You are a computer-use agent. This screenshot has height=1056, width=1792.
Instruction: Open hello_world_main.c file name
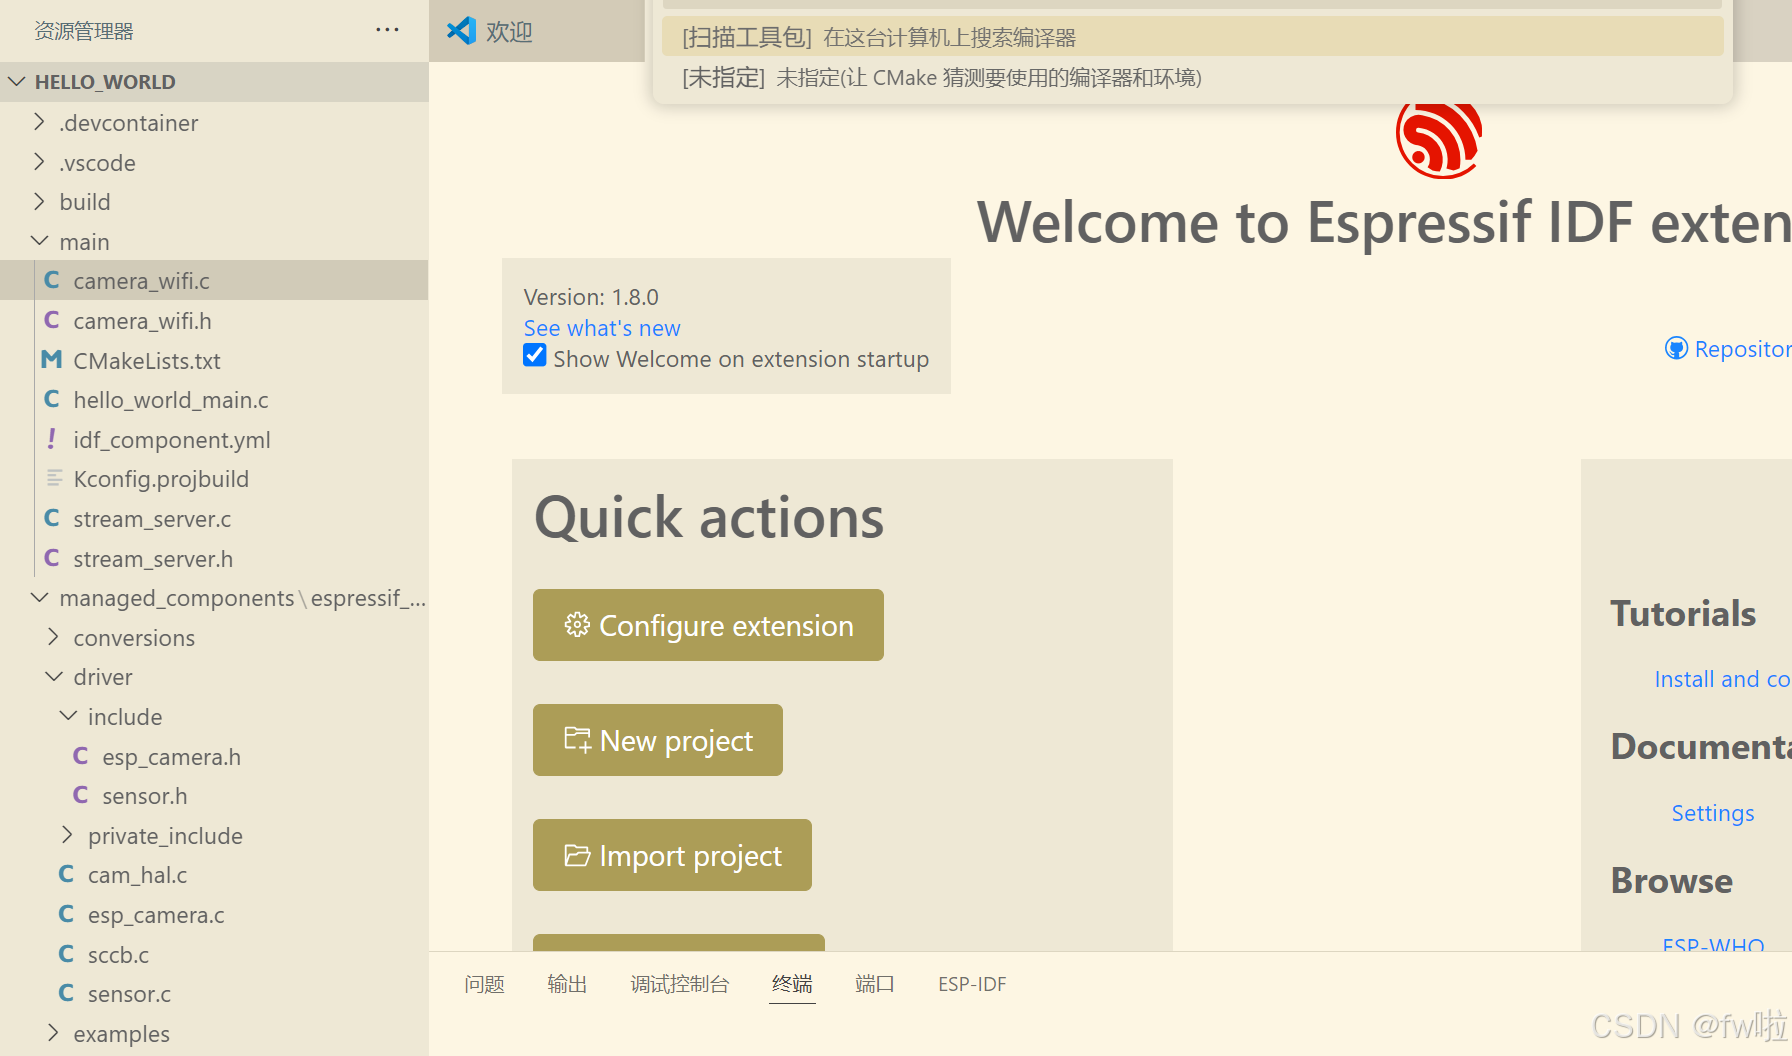(171, 400)
